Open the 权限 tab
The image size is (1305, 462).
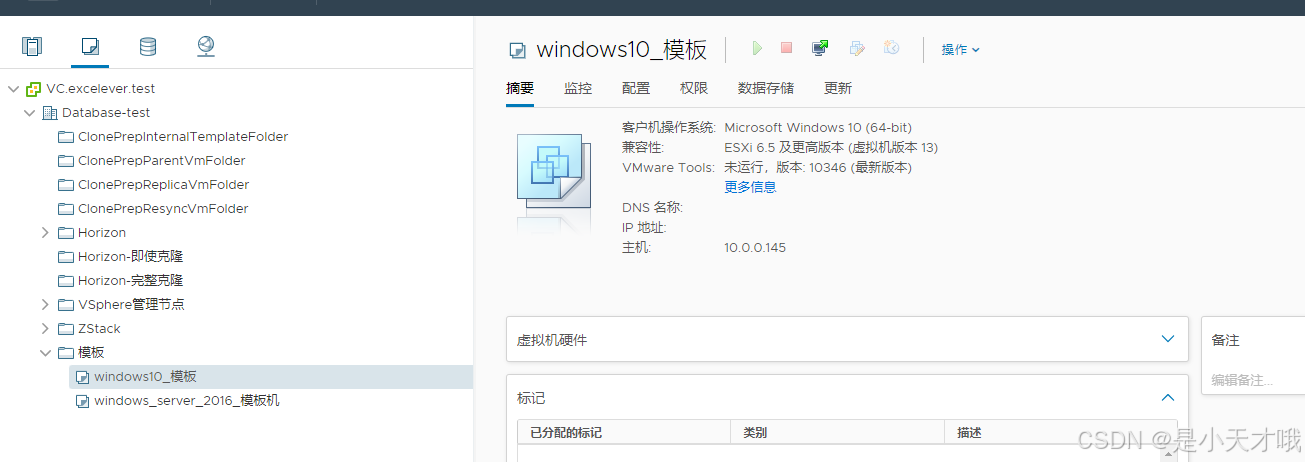[694, 88]
